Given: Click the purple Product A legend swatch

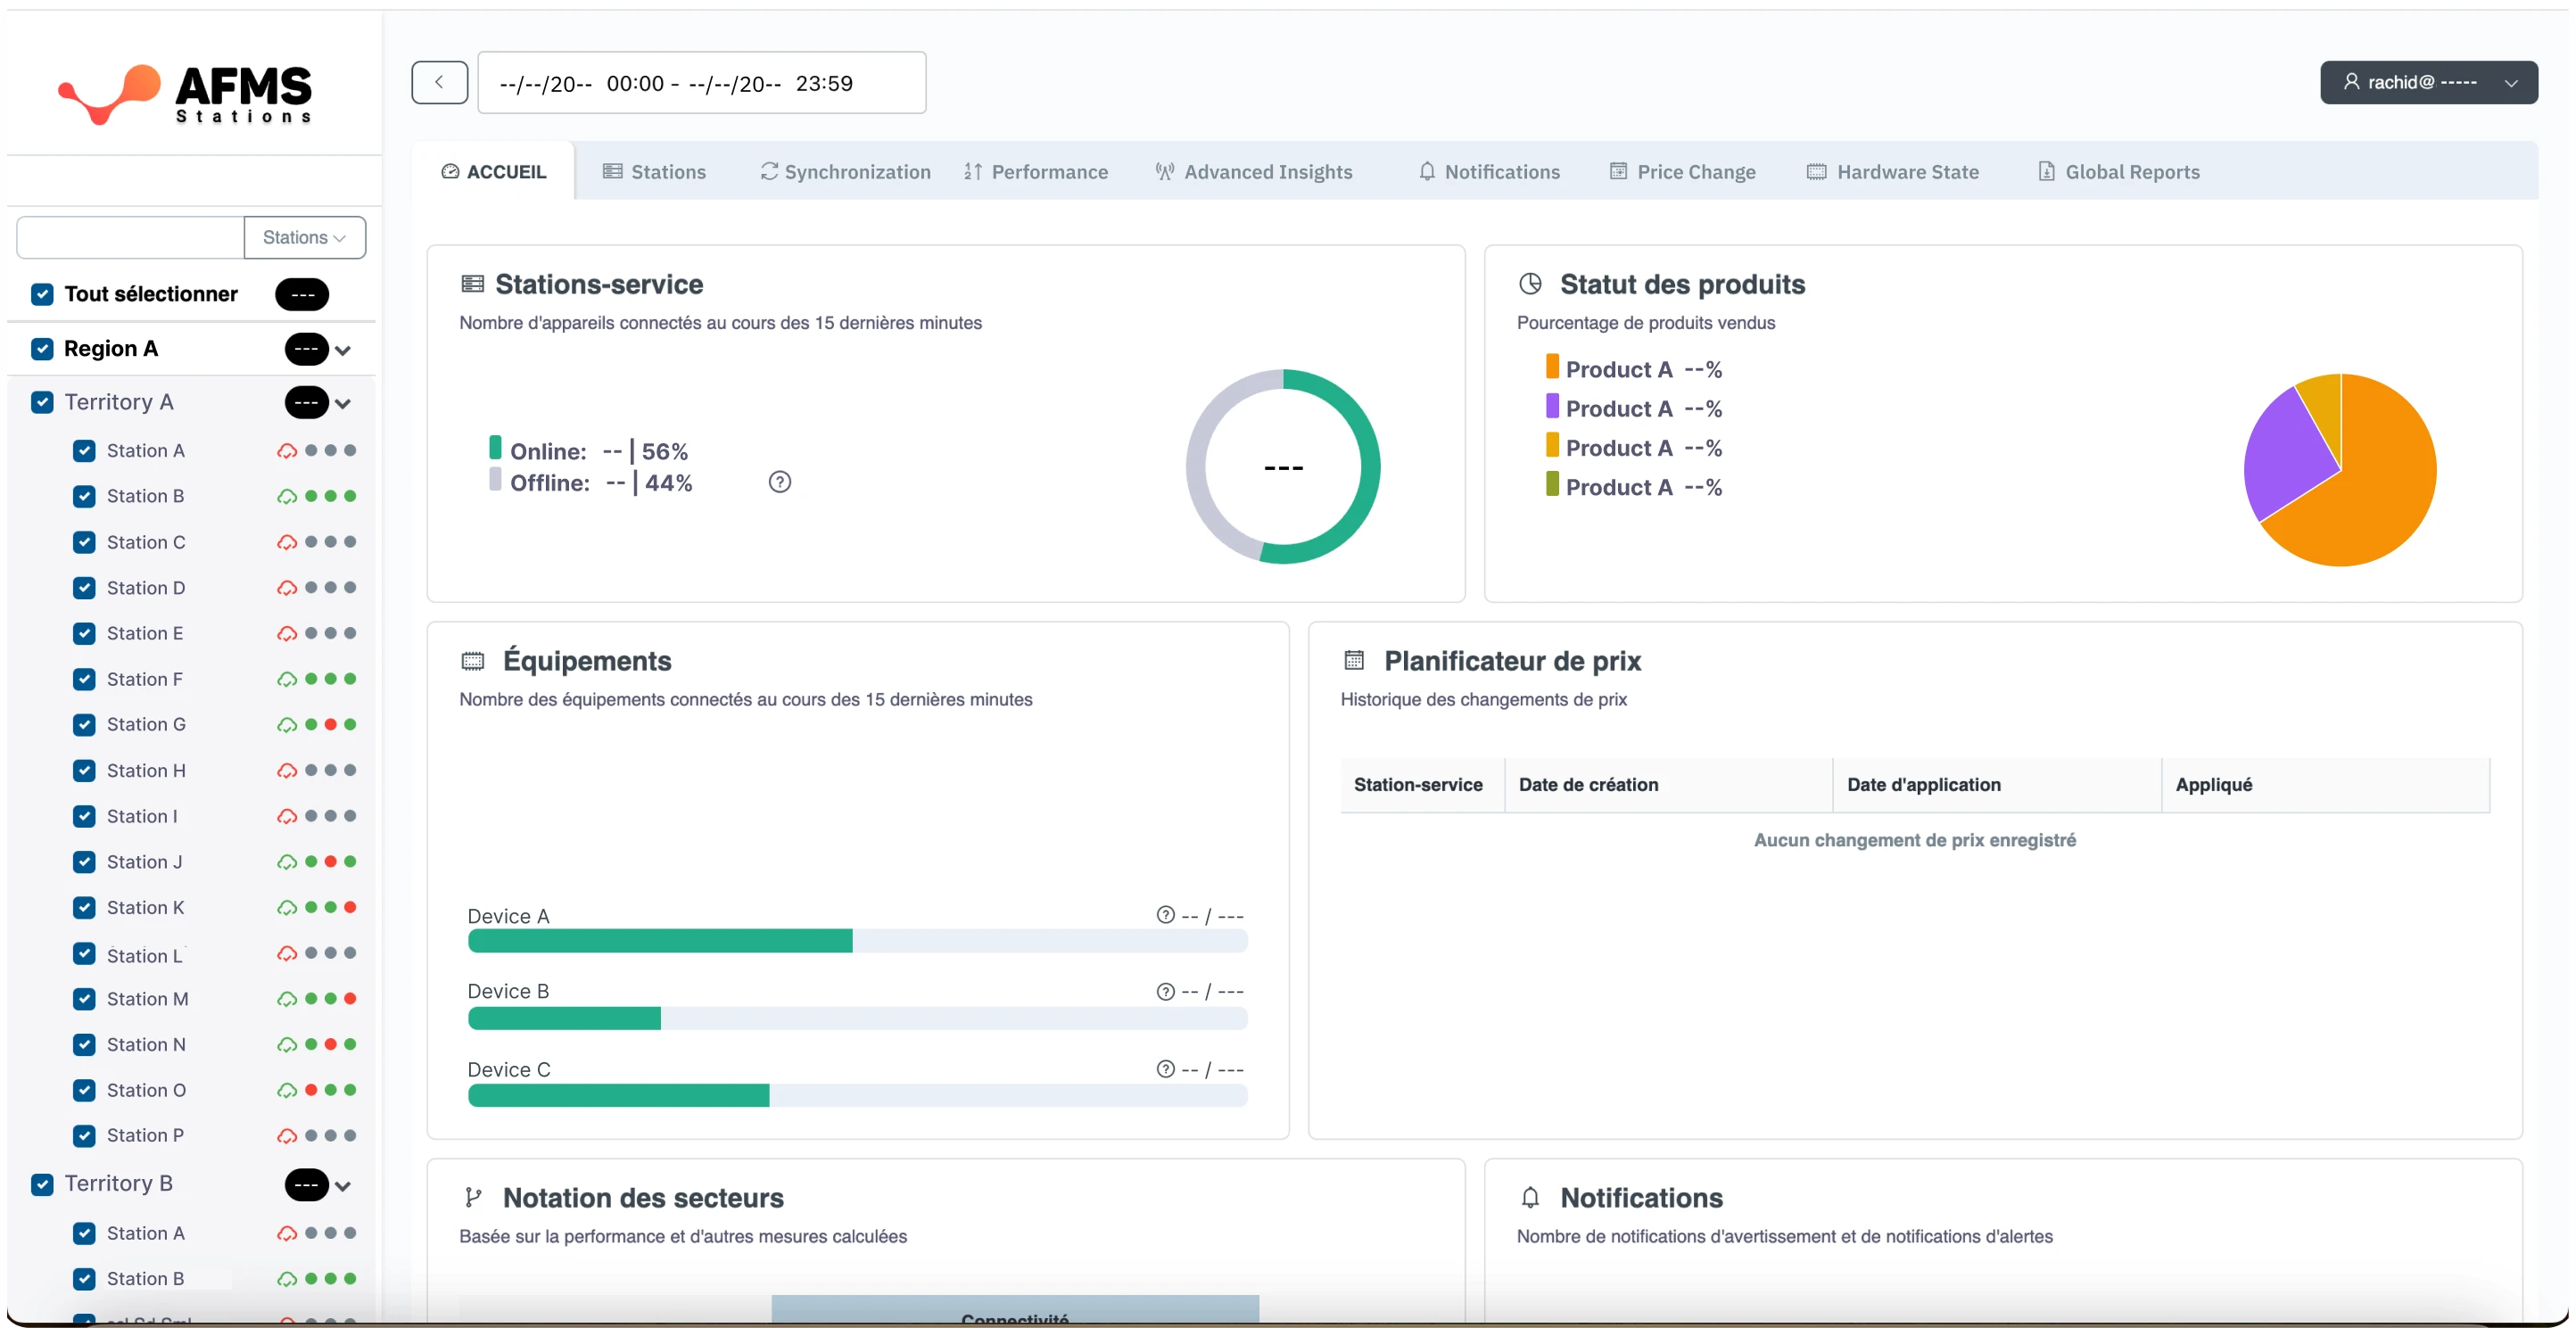Looking at the screenshot, I should 1552,406.
